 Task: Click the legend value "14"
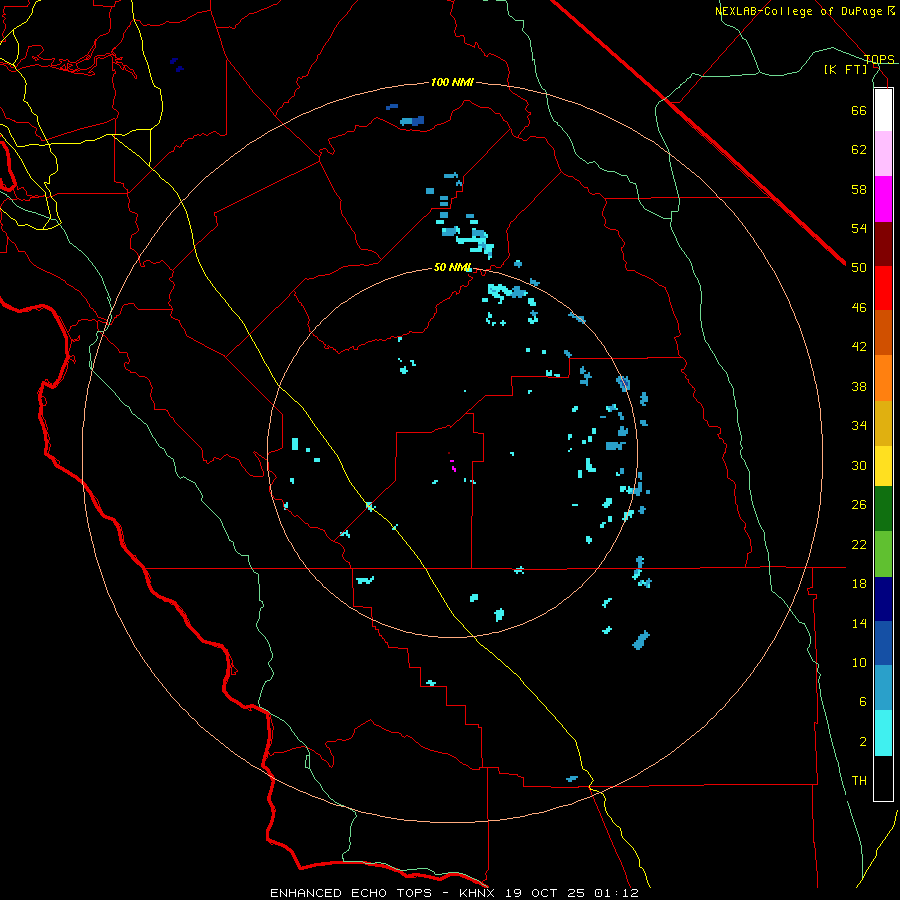click(x=859, y=623)
